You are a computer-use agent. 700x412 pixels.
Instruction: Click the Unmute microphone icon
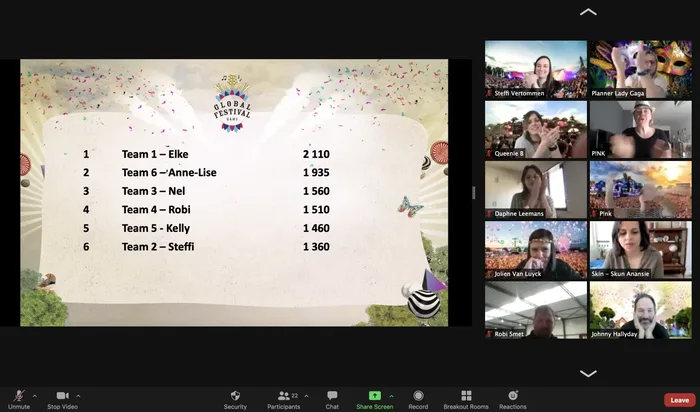[x=18, y=395]
